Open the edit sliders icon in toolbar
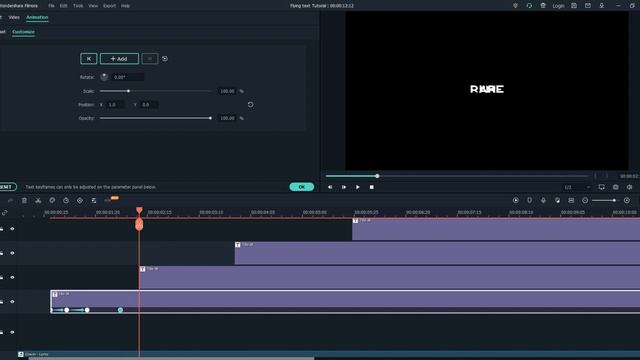The image size is (640, 360). click(x=93, y=200)
